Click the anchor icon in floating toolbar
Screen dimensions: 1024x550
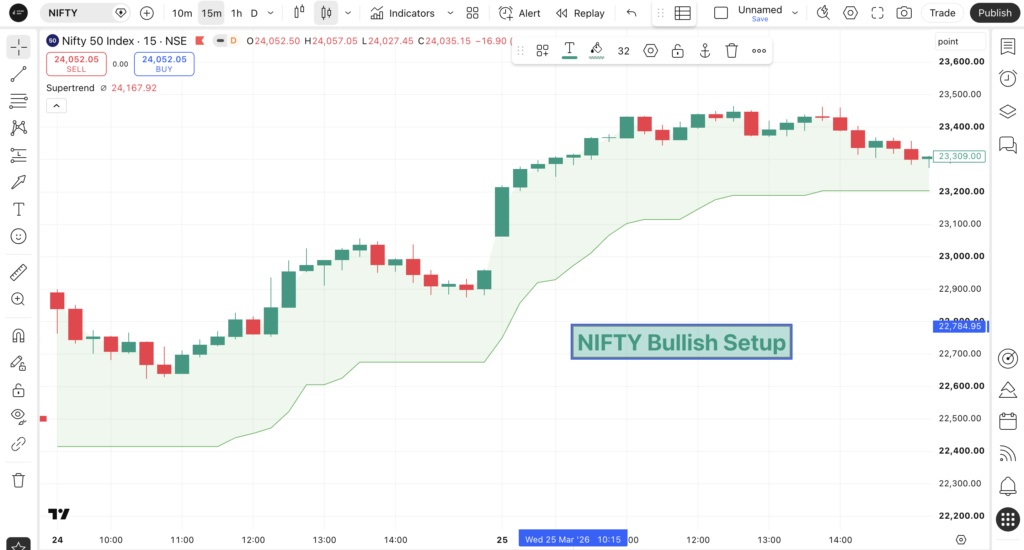tap(705, 51)
